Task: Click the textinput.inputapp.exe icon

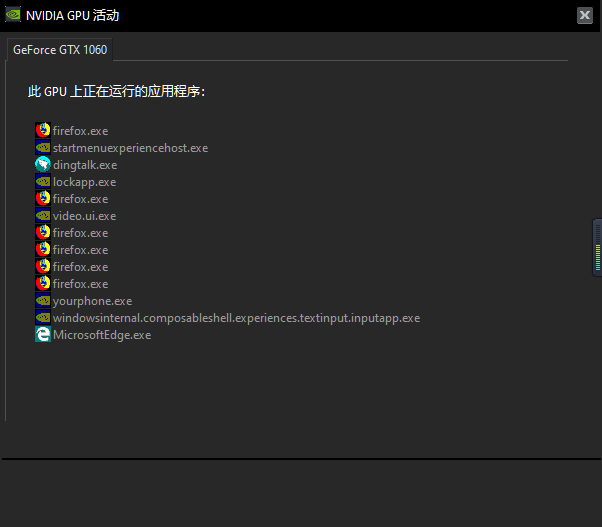Action: click(43, 317)
